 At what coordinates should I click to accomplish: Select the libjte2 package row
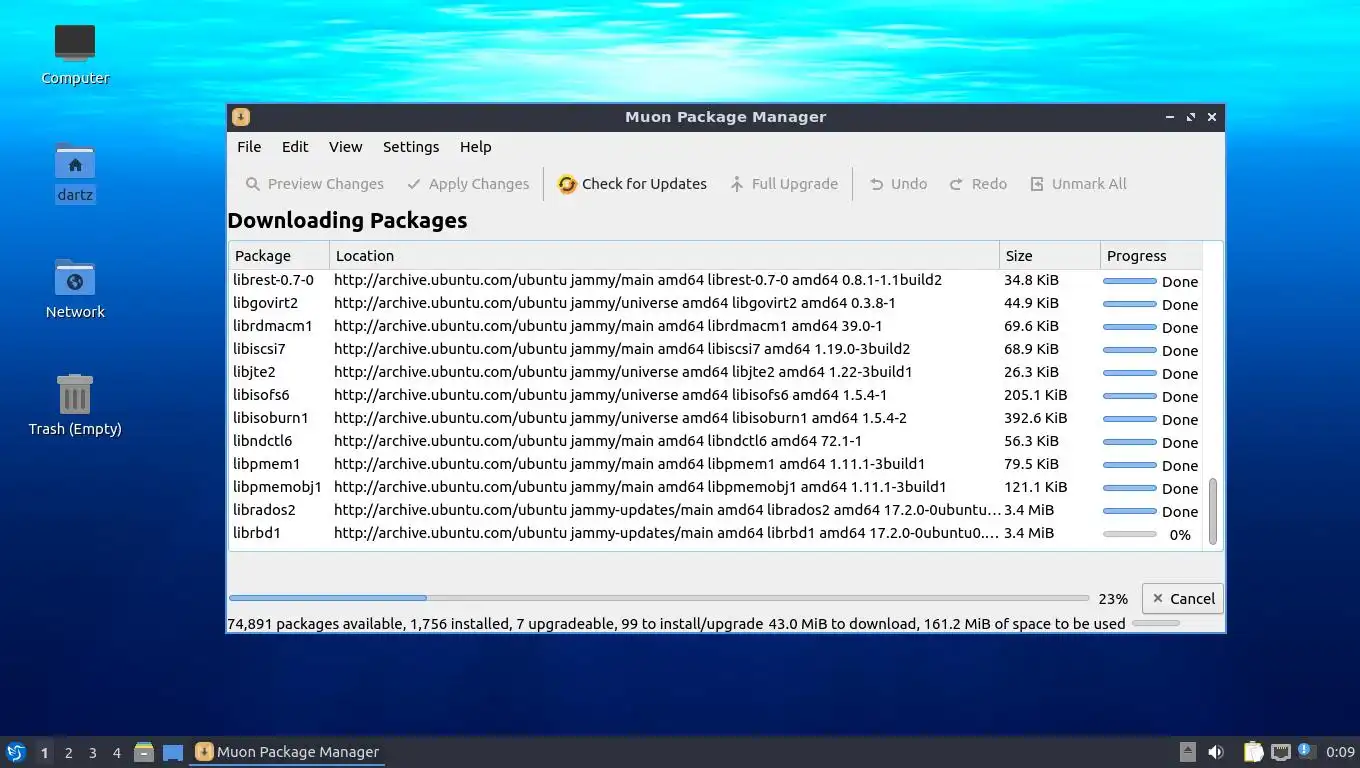715,372
